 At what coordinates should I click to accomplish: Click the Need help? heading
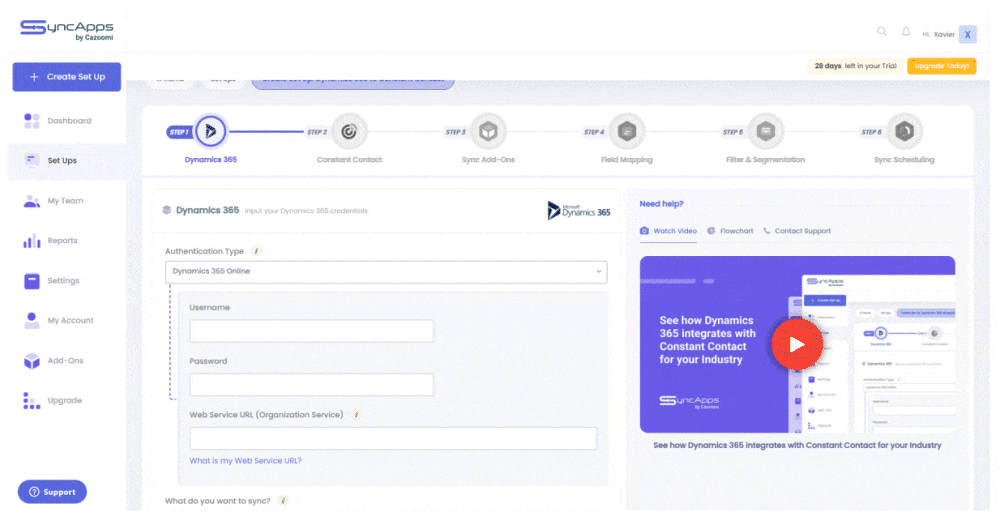661,203
